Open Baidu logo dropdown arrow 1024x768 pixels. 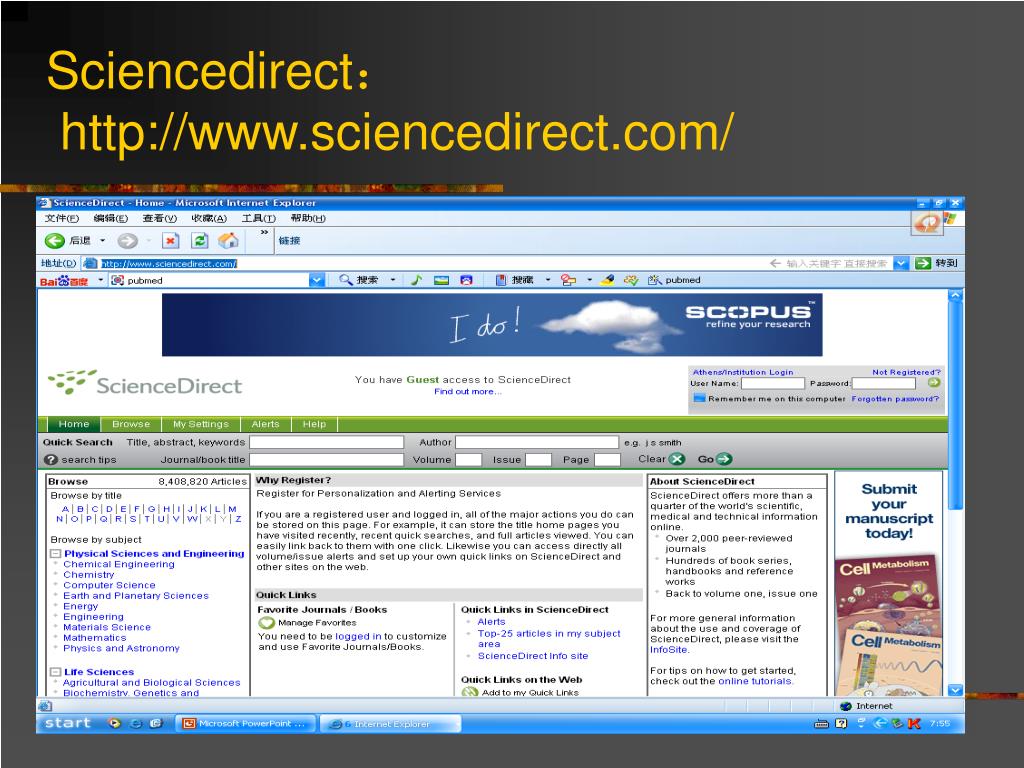click(101, 280)
